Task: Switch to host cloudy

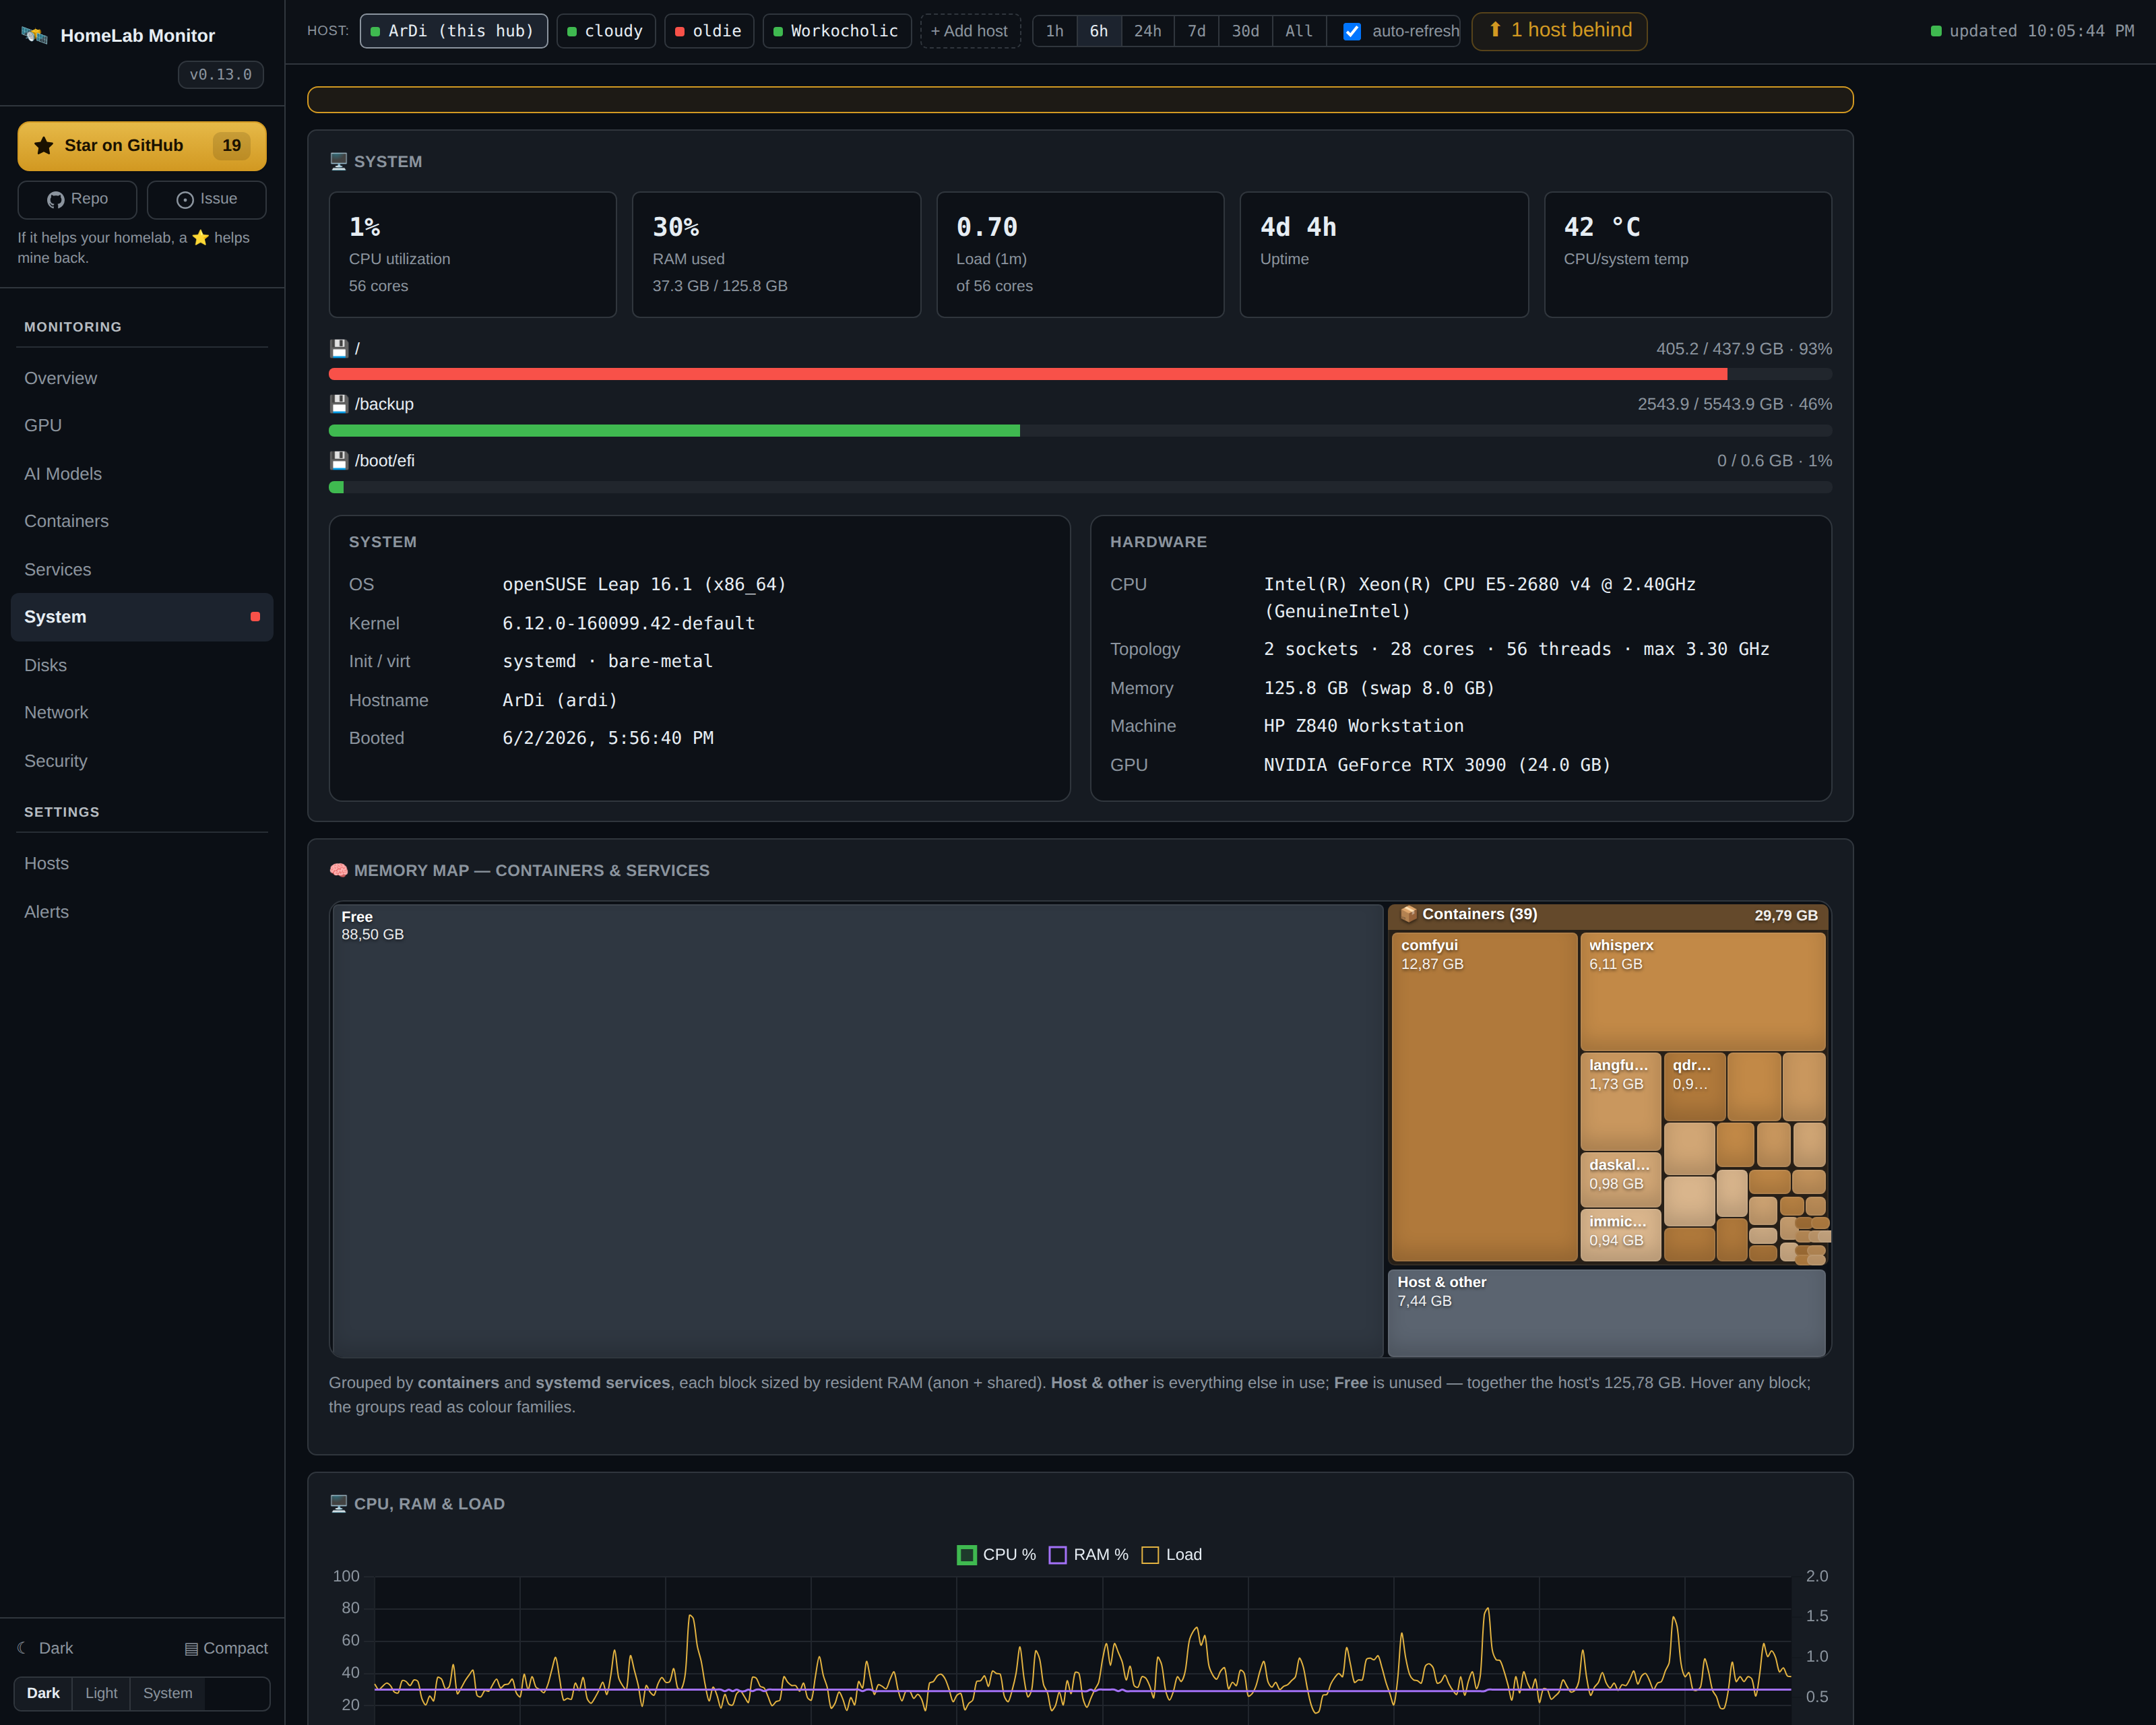Action: 606,31
